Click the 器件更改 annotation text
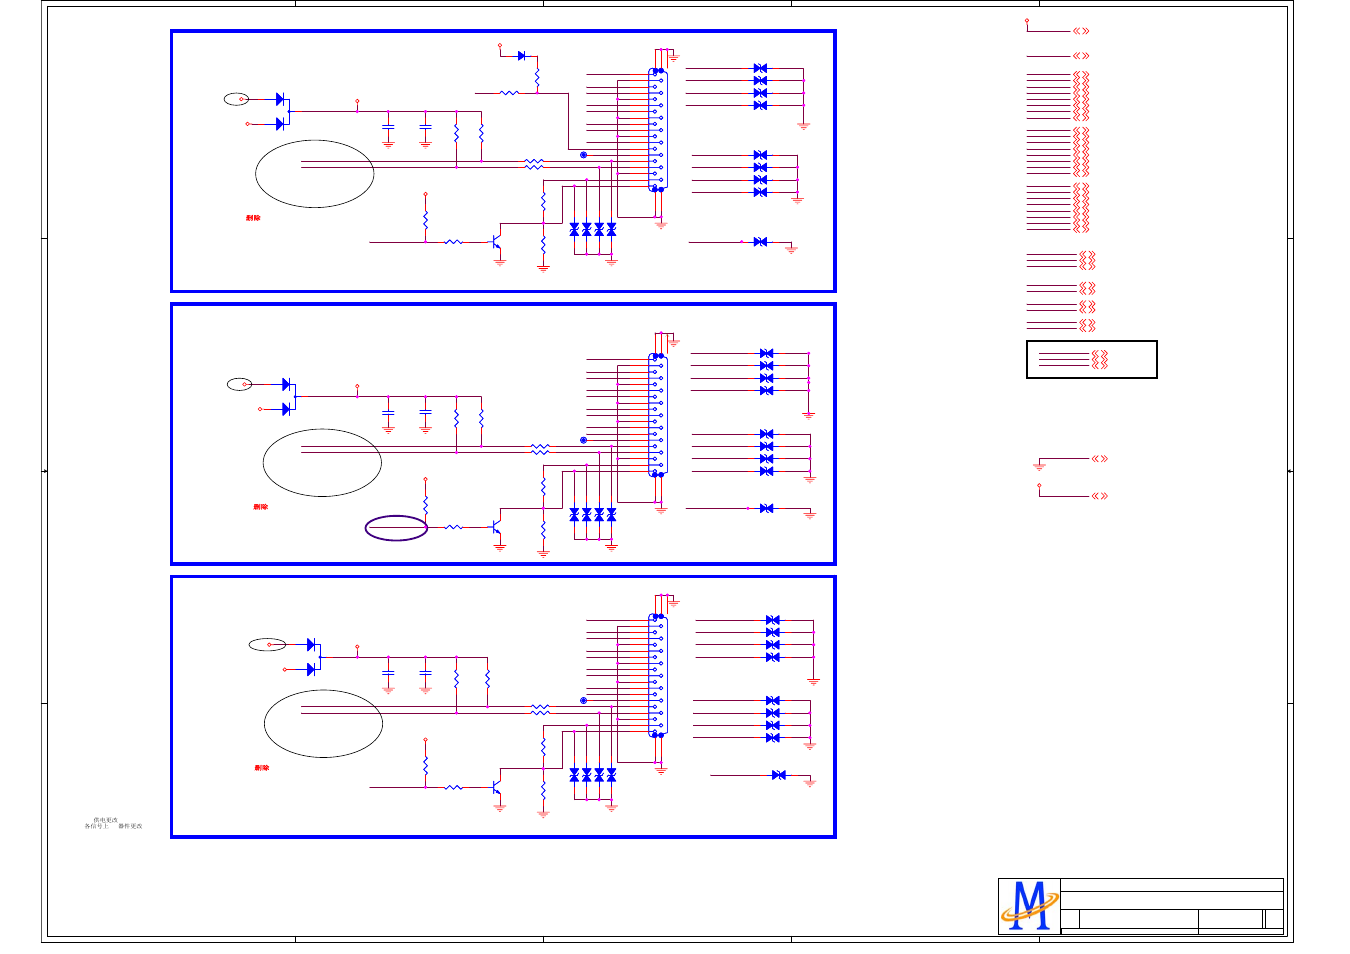The image size is (1350, 954). click(130, 826)
